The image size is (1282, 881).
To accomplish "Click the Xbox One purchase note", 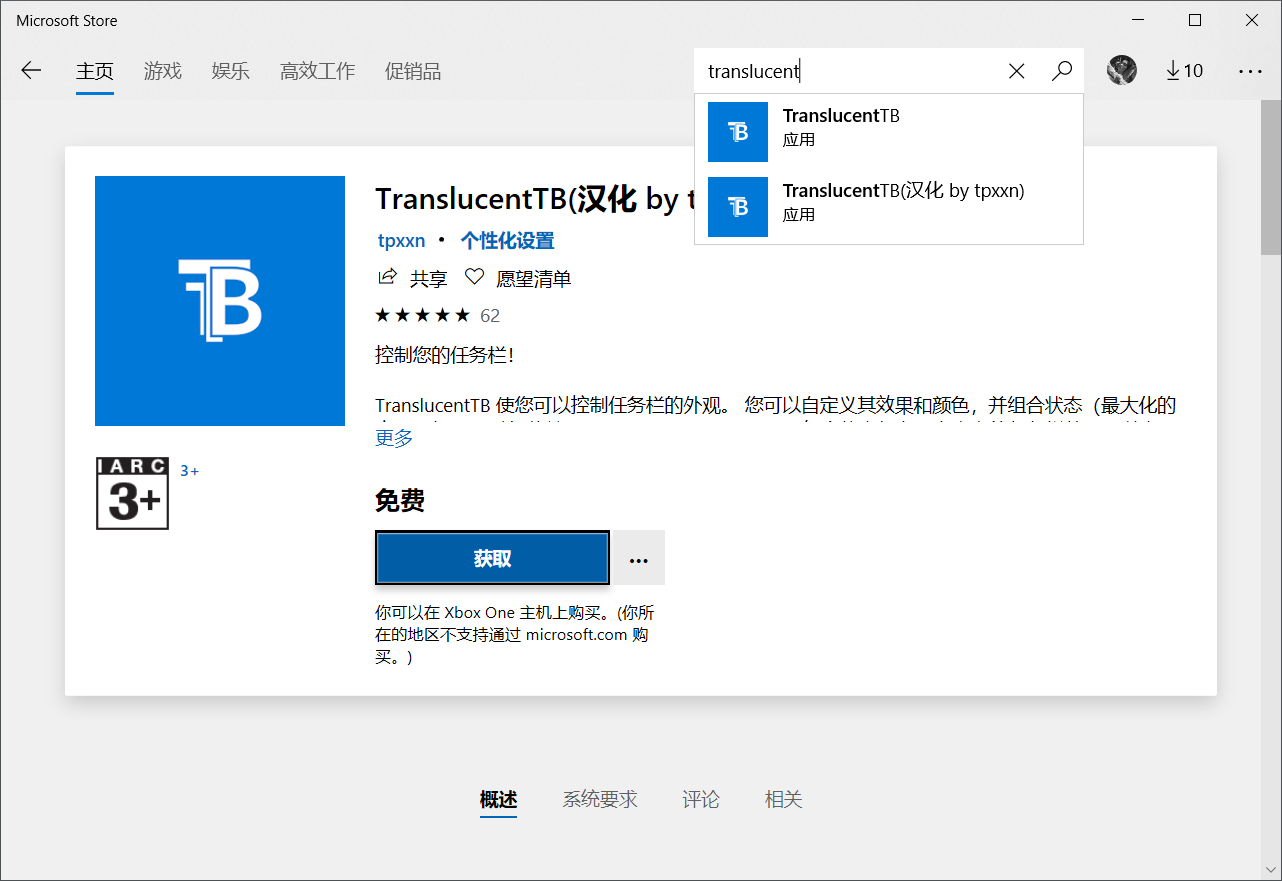I will coord(515,635).
